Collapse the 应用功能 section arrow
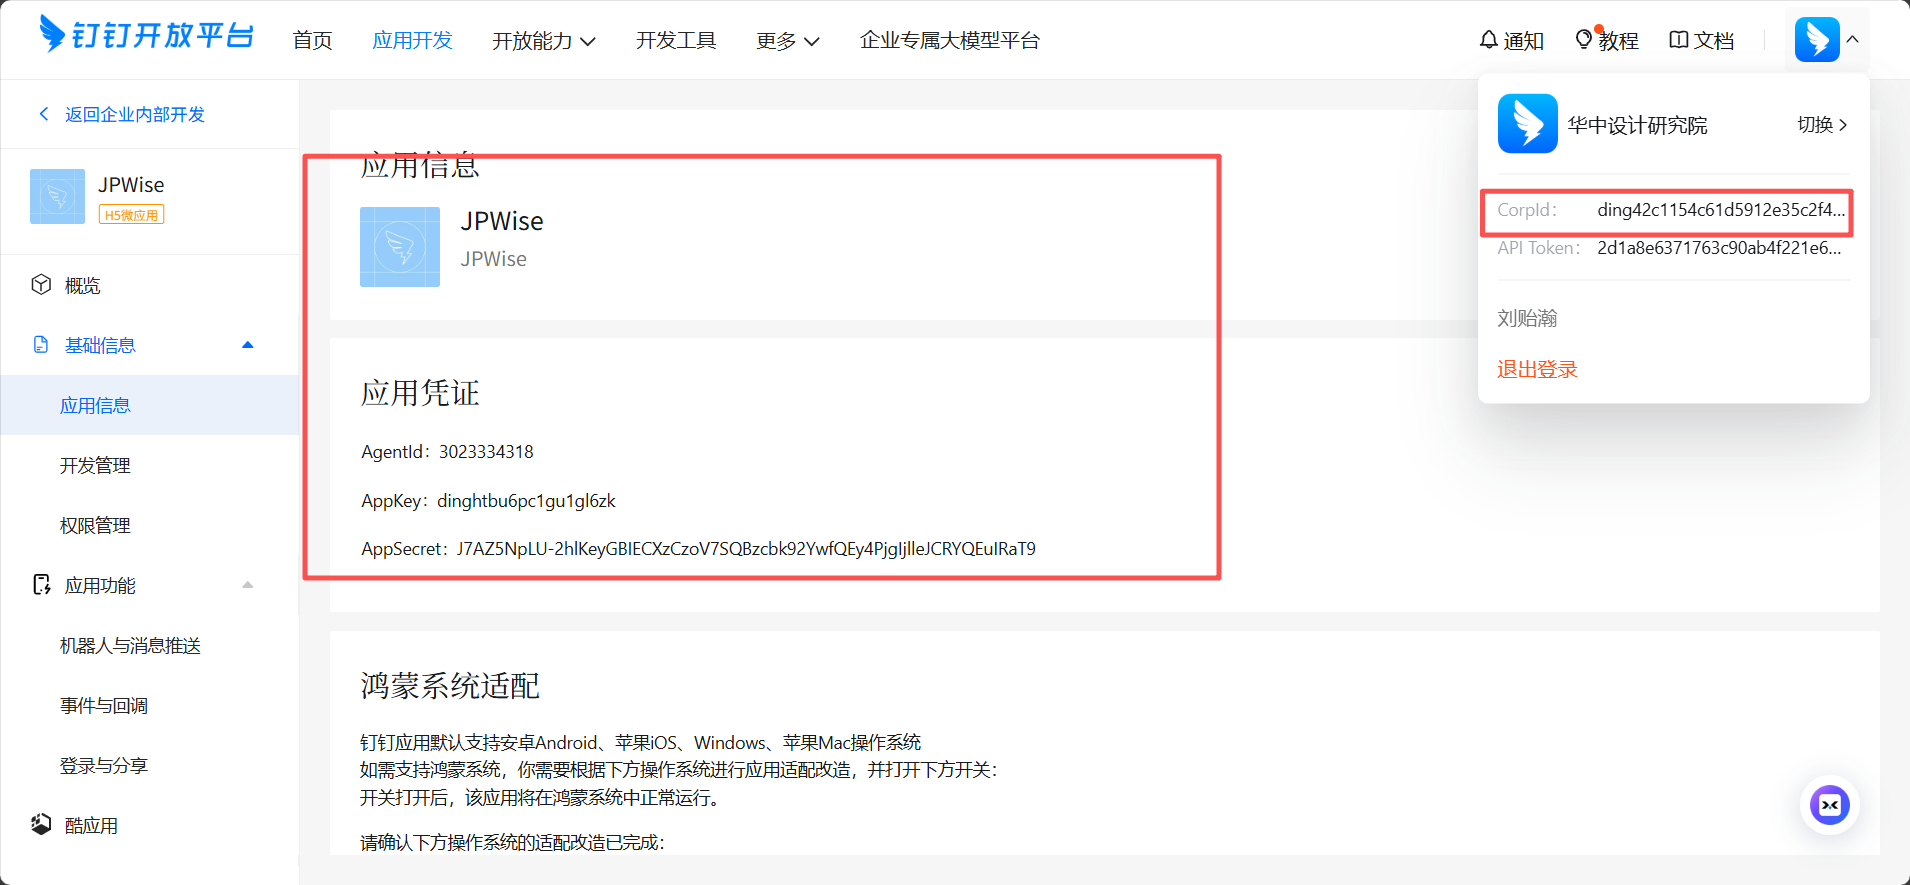The image size is (1910, 885). pos(248,585)
